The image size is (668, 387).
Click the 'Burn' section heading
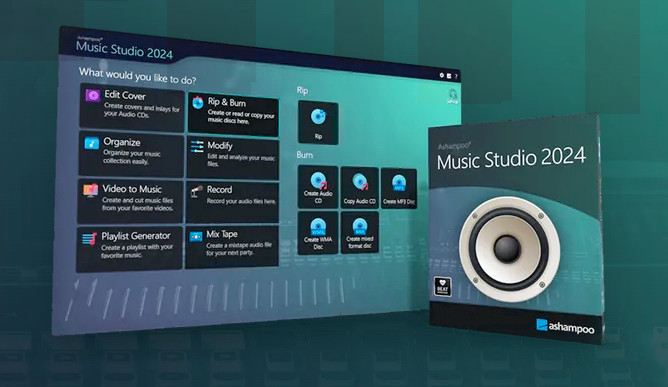(x=305, y=155)
